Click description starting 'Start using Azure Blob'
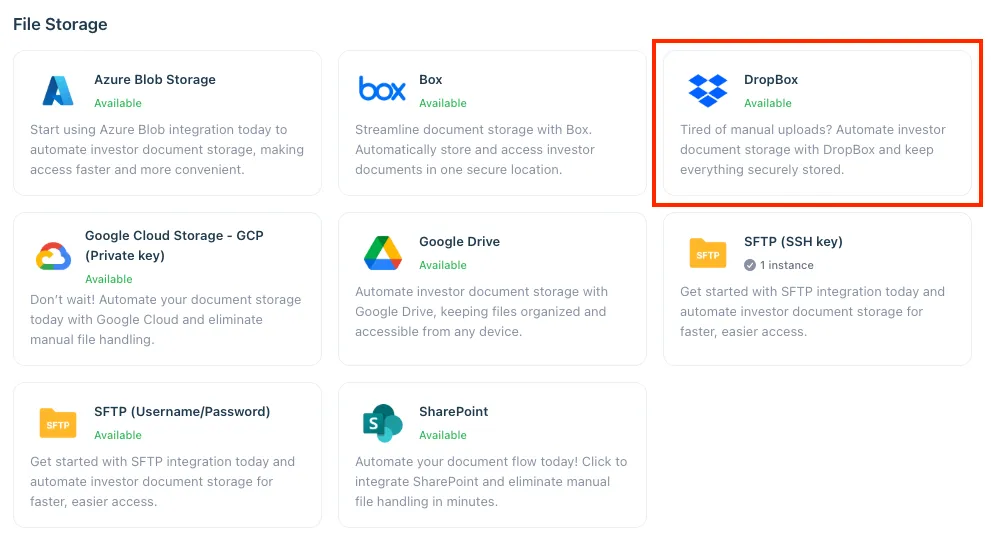The image size is (991, 558). (x=167, y=149)
